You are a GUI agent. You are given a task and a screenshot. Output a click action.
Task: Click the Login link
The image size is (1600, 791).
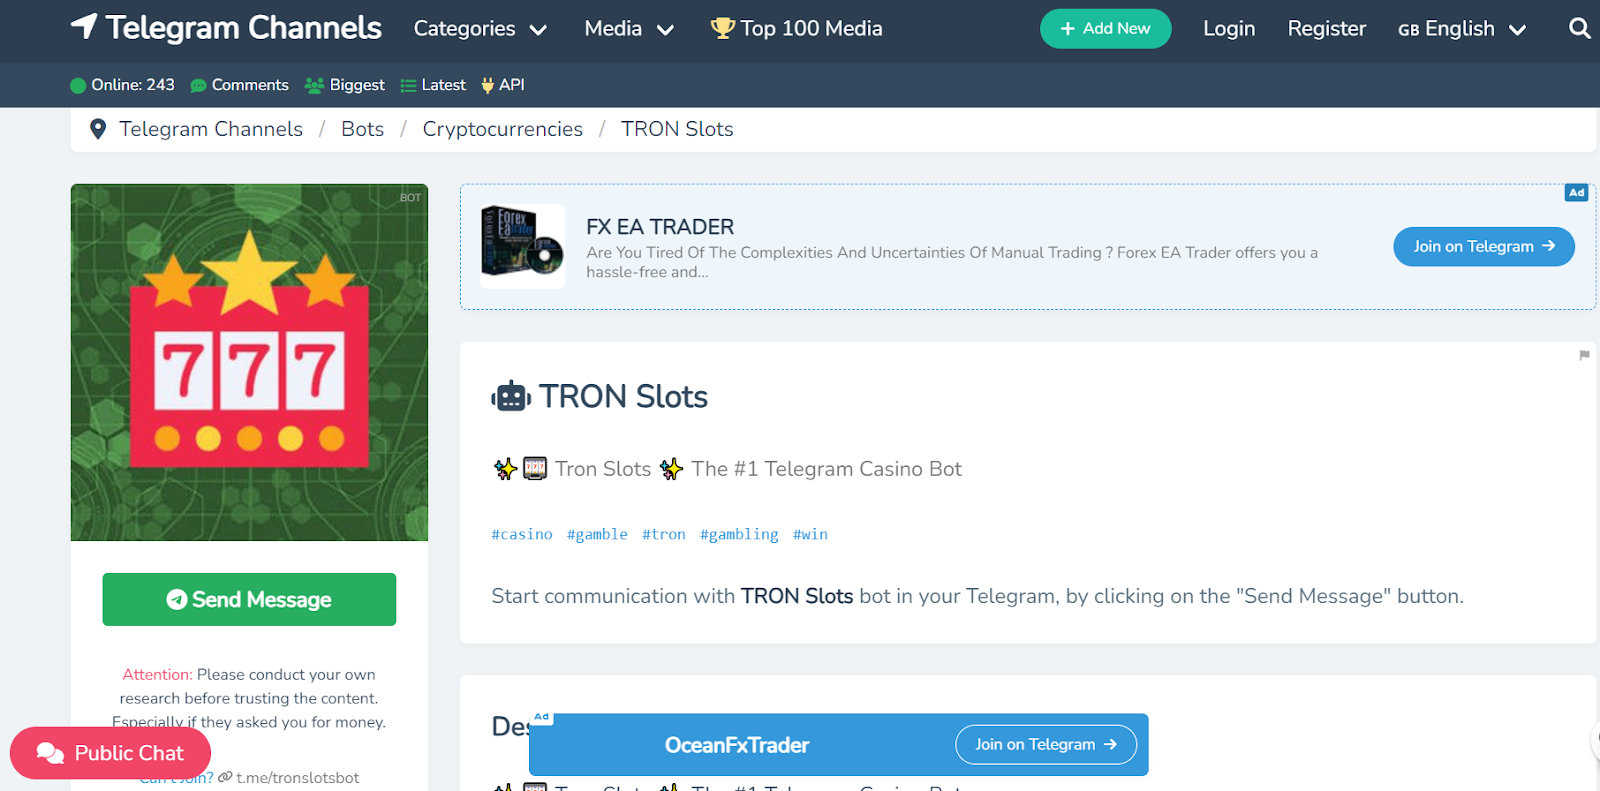[1229, 29]
